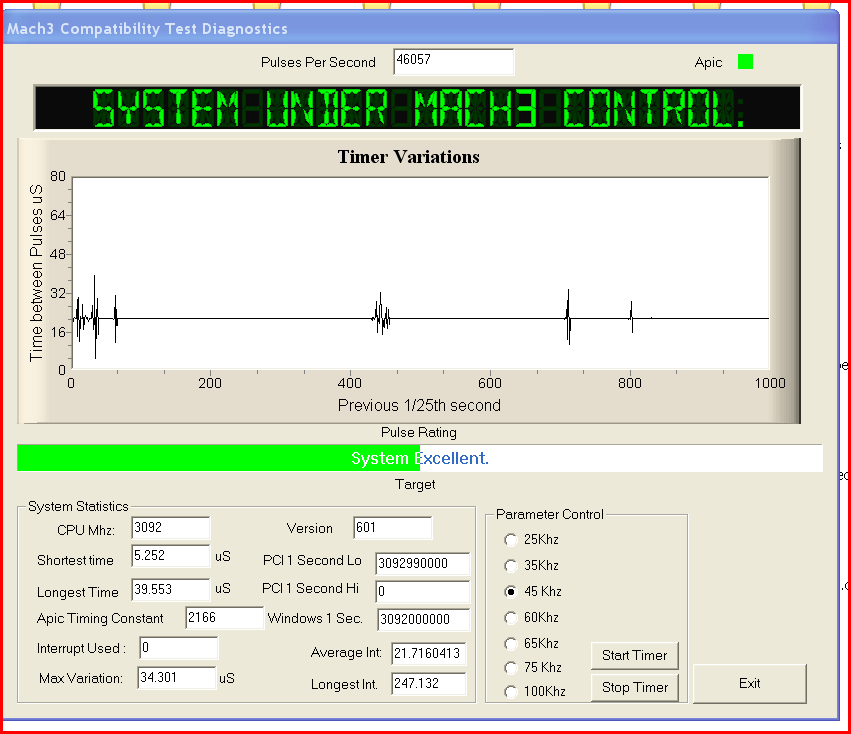Click the SYSTEM UNDER MACH3 CONTROL display
This screenshot has height=734, width=851.
[x=417, y=107]
